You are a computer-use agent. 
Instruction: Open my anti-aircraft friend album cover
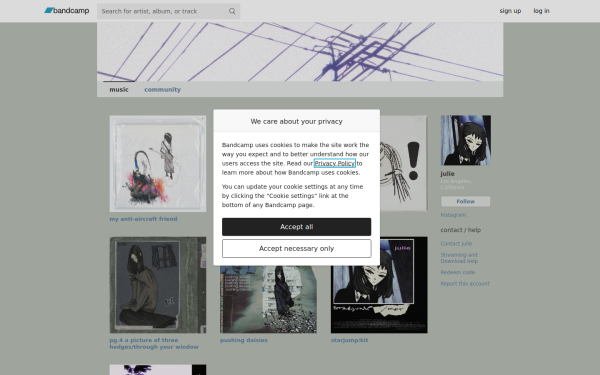(x=158, y=164)
